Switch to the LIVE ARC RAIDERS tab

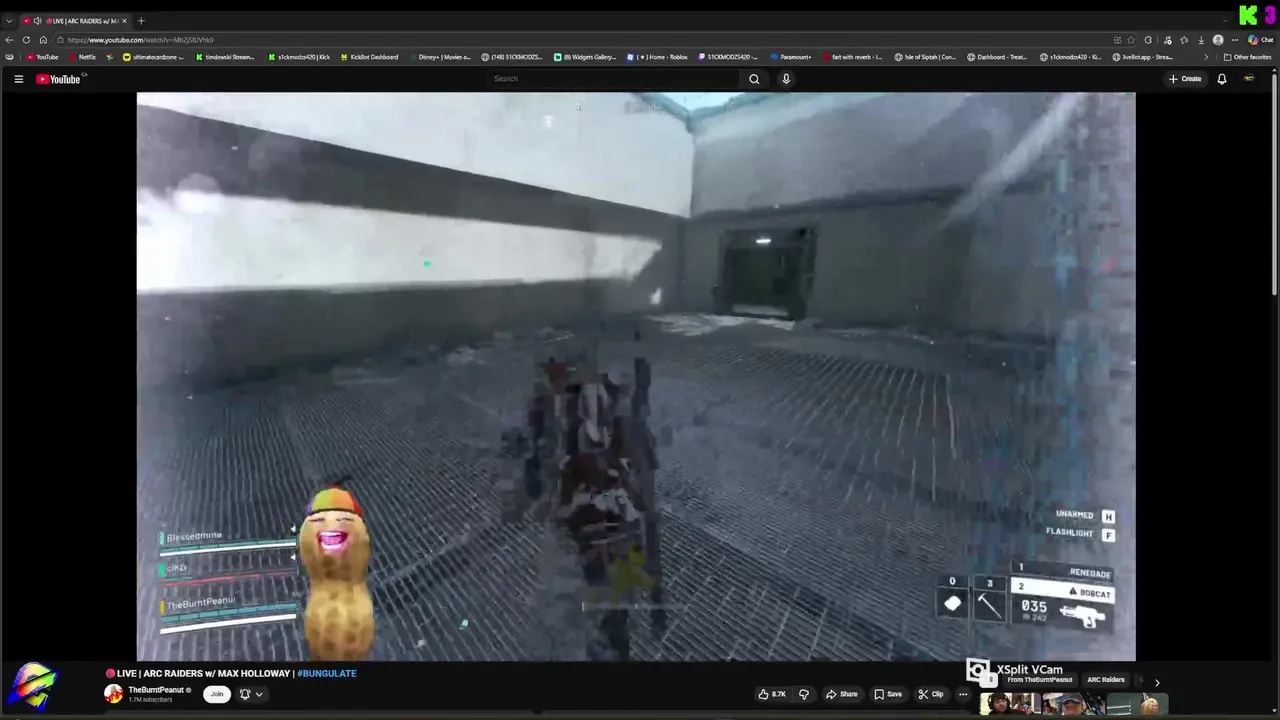coord(76,21)
